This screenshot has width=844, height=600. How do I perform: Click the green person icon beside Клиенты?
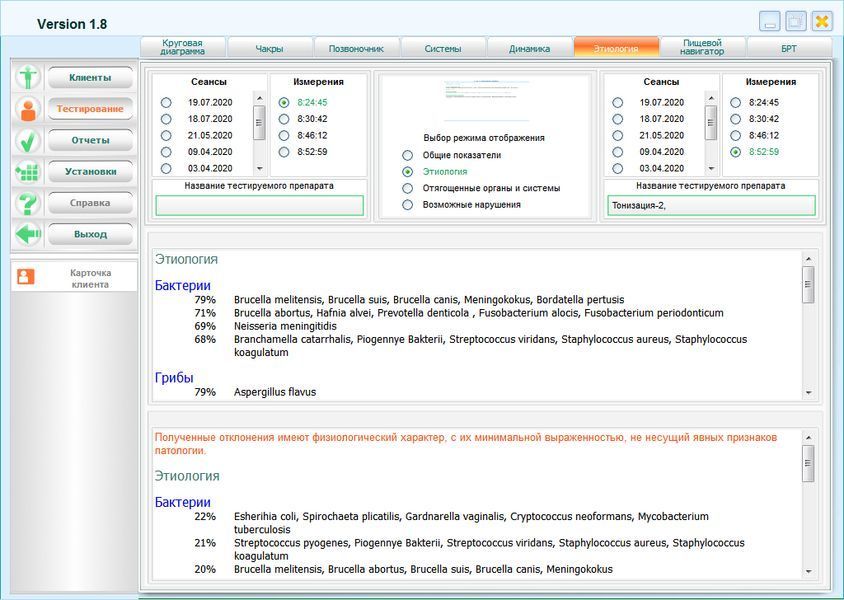(28, 77)
